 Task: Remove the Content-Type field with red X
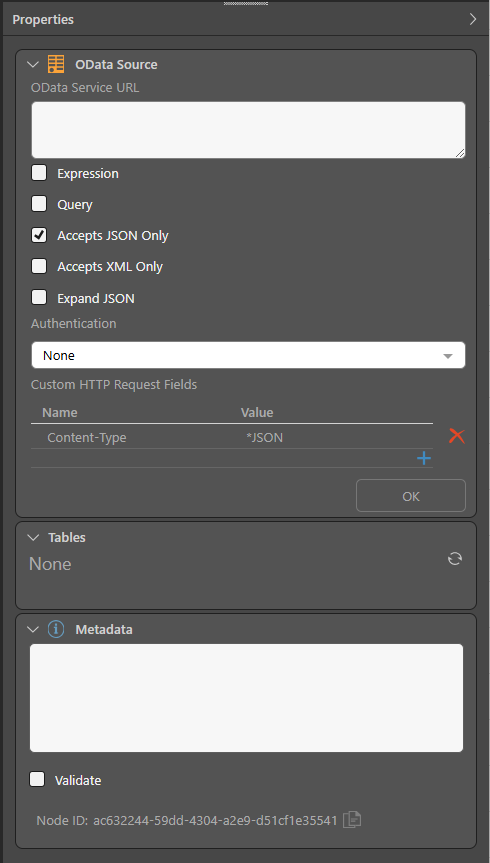(x=456, y=437)
